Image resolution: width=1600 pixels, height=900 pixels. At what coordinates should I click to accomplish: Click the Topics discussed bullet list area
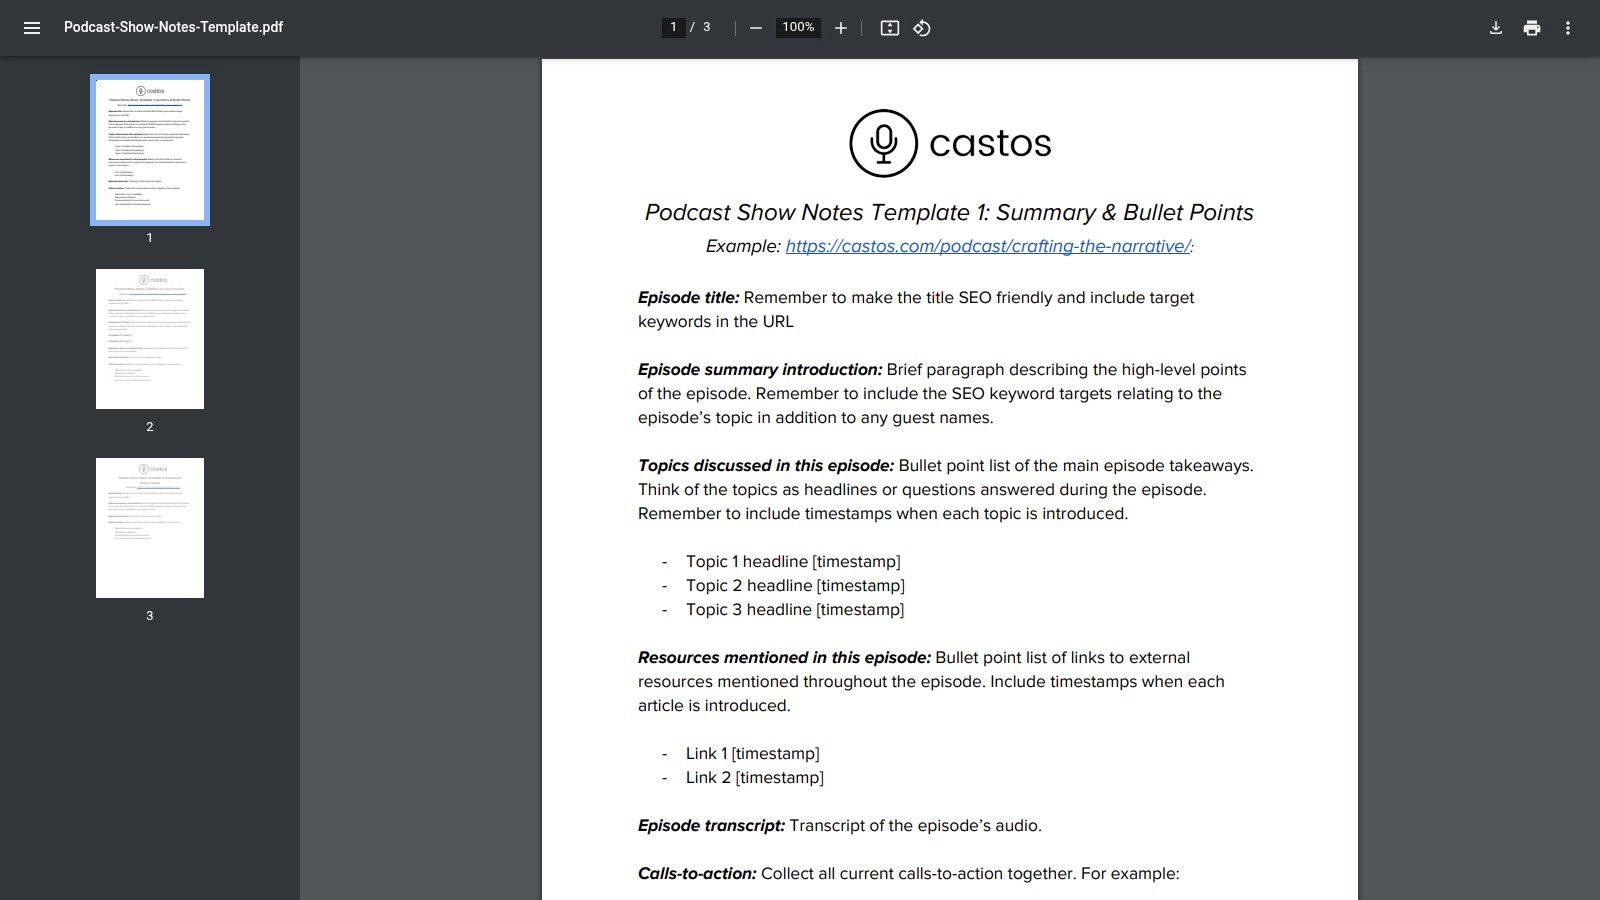point(793,585)
